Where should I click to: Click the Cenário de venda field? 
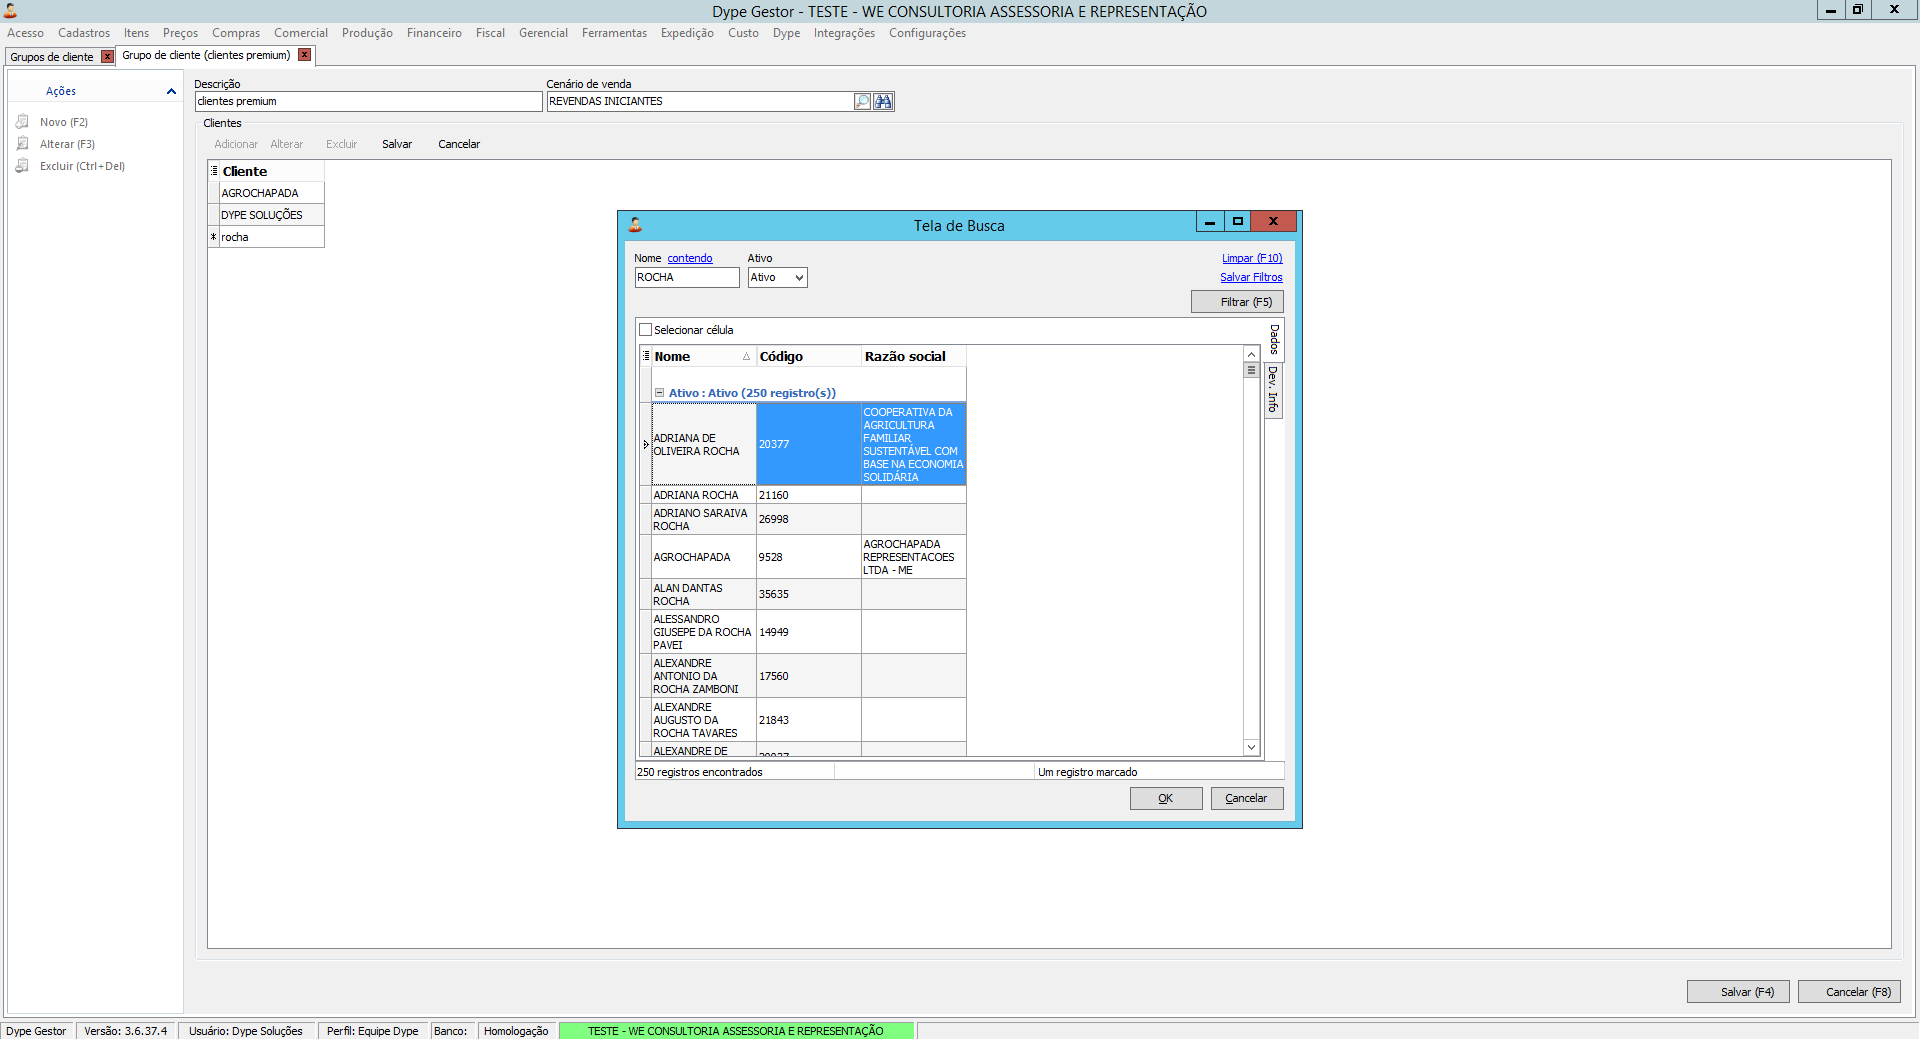click(x=700, y=101)
